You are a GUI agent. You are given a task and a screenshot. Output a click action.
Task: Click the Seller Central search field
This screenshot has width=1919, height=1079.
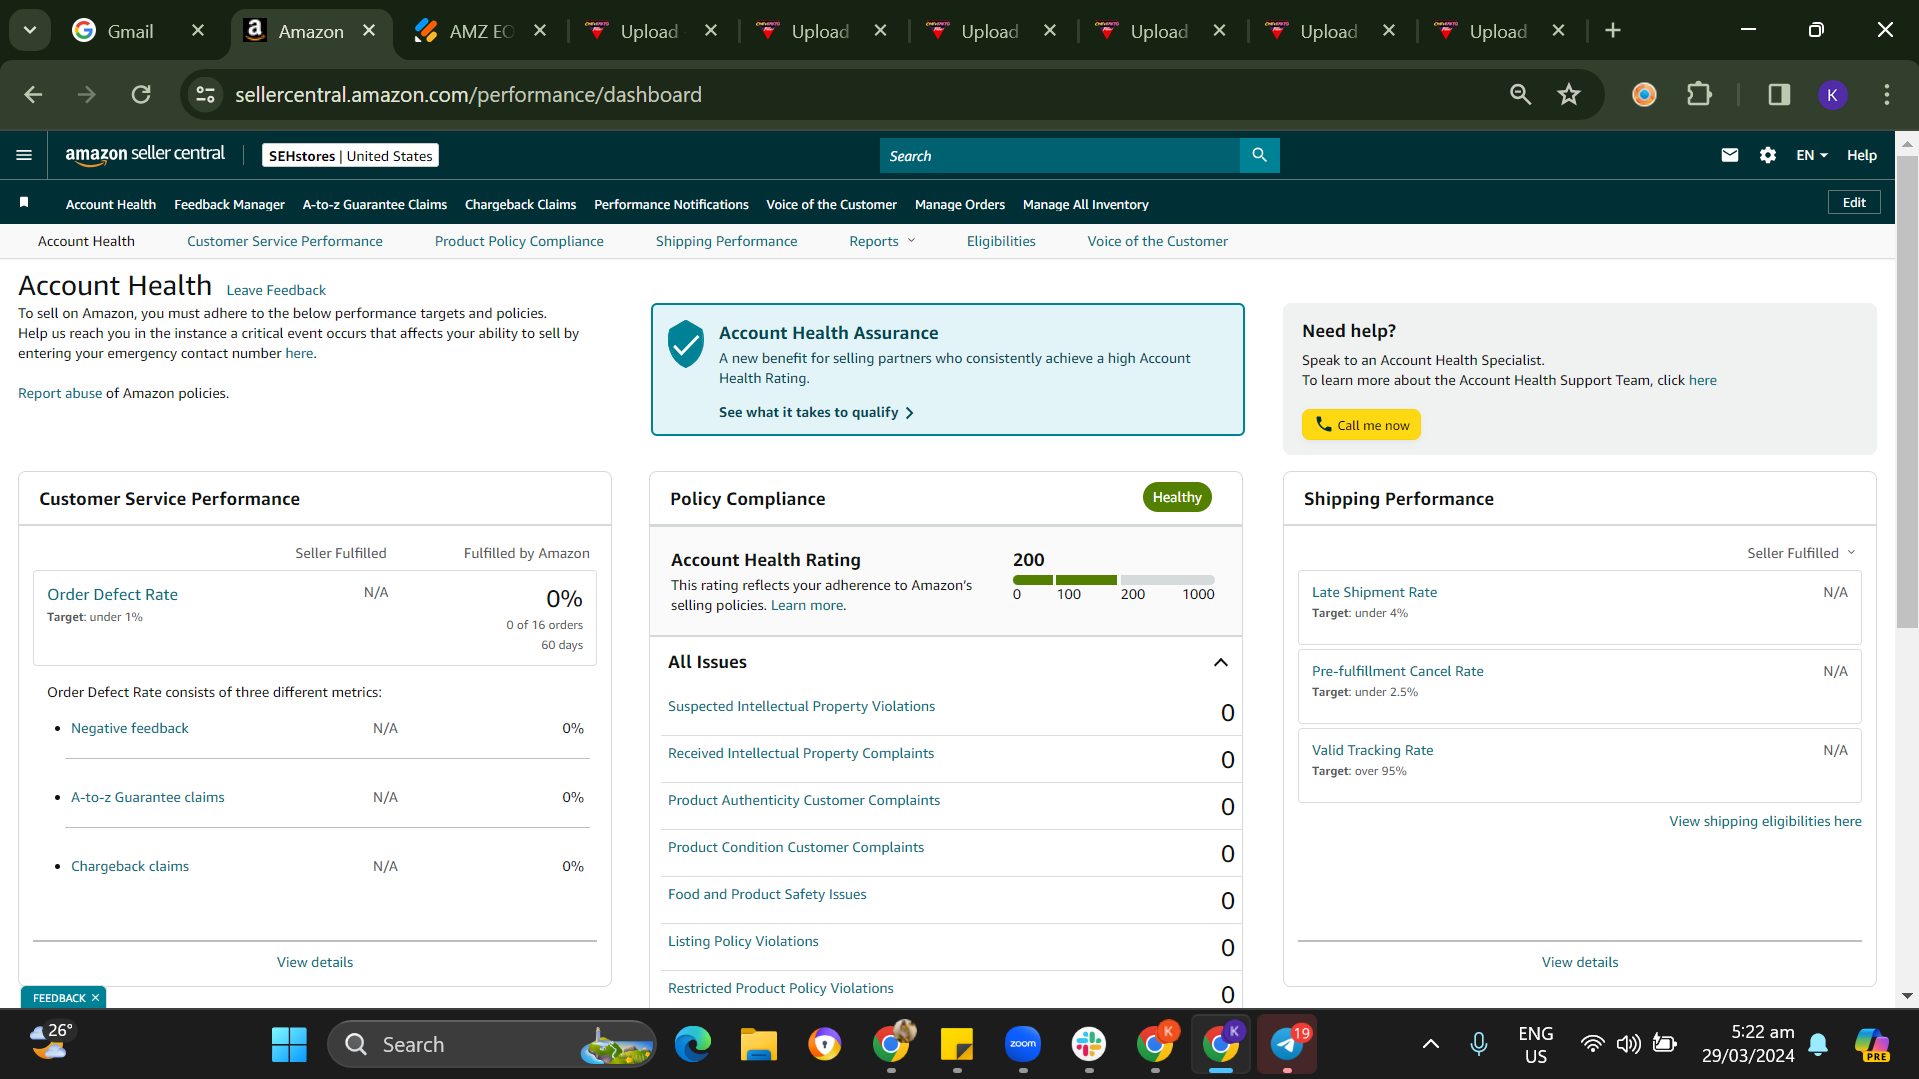click(1060, 155)
